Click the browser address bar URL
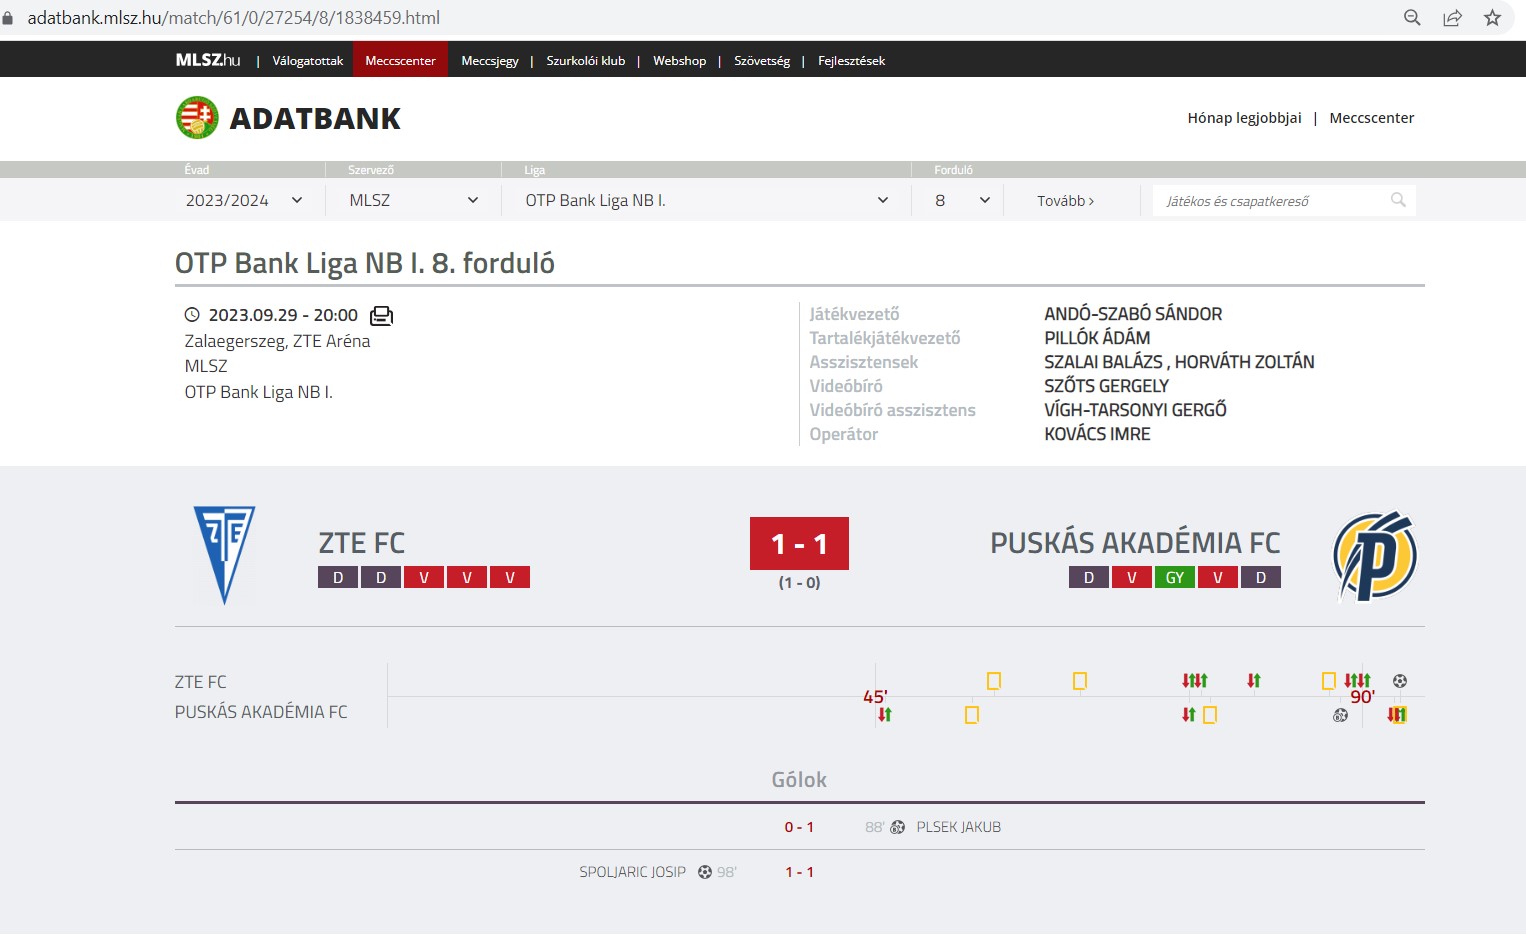1526x941 pixels. pyautogui.click(x=234, y=17)
